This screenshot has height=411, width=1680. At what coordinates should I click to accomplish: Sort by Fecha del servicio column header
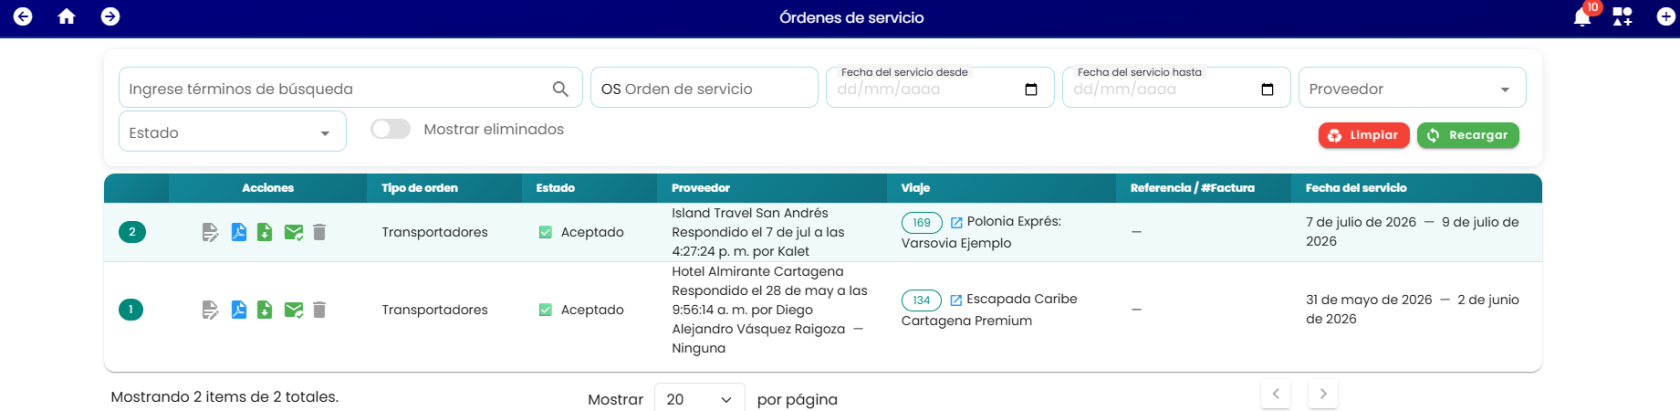[x=1355, y=188]
